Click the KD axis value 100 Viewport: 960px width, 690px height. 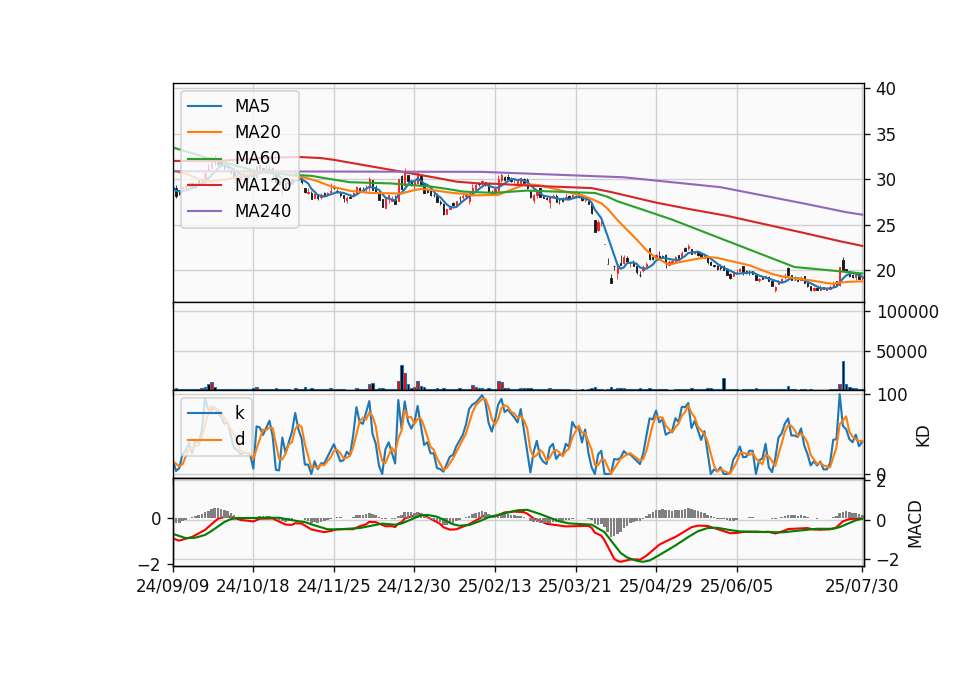[x=892, y=395]
